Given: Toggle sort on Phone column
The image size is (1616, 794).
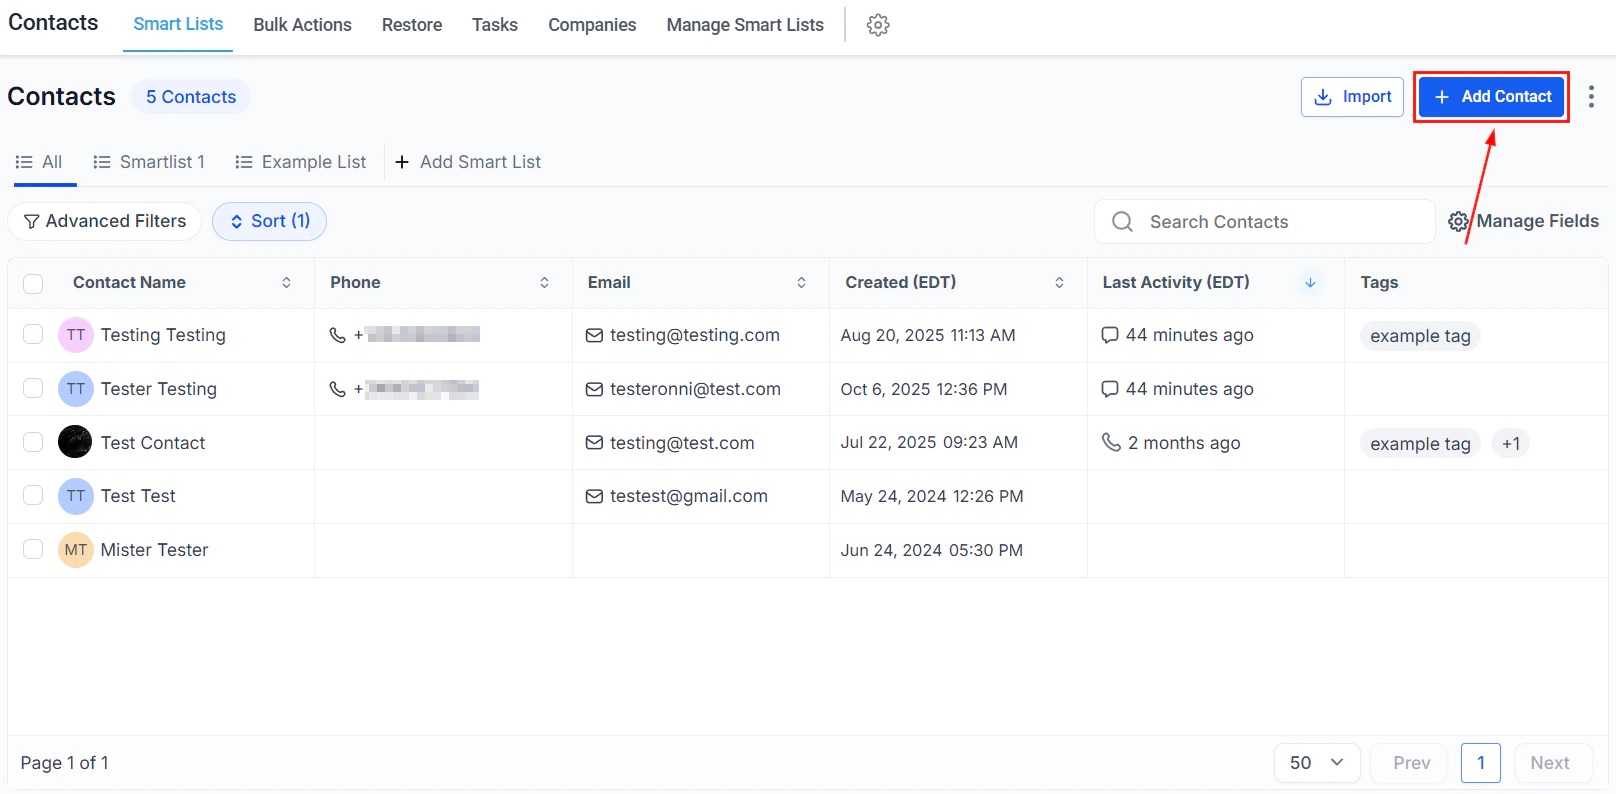Looking at the screenshot, I should pos(545,283).
